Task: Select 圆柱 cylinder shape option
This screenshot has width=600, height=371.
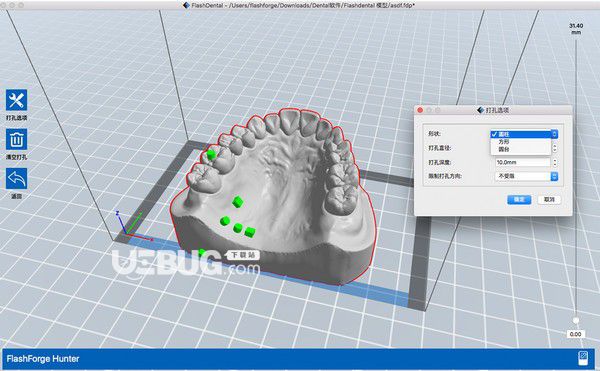Action: click(521, 134)
